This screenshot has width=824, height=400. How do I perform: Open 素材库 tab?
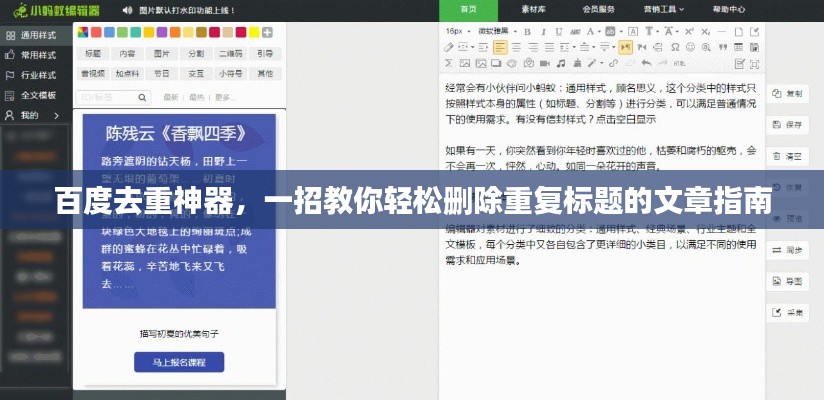(x=533, y=9)
